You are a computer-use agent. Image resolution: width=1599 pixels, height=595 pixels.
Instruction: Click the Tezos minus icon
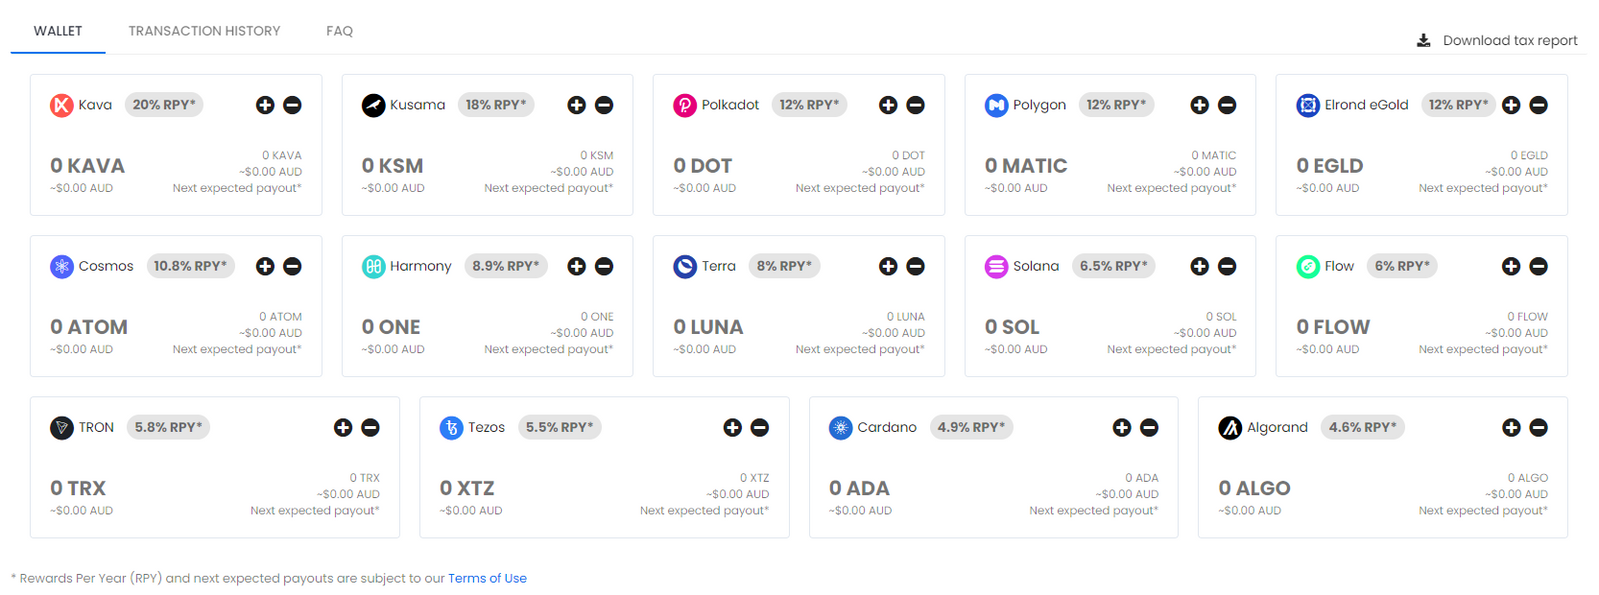pos(760,428)
